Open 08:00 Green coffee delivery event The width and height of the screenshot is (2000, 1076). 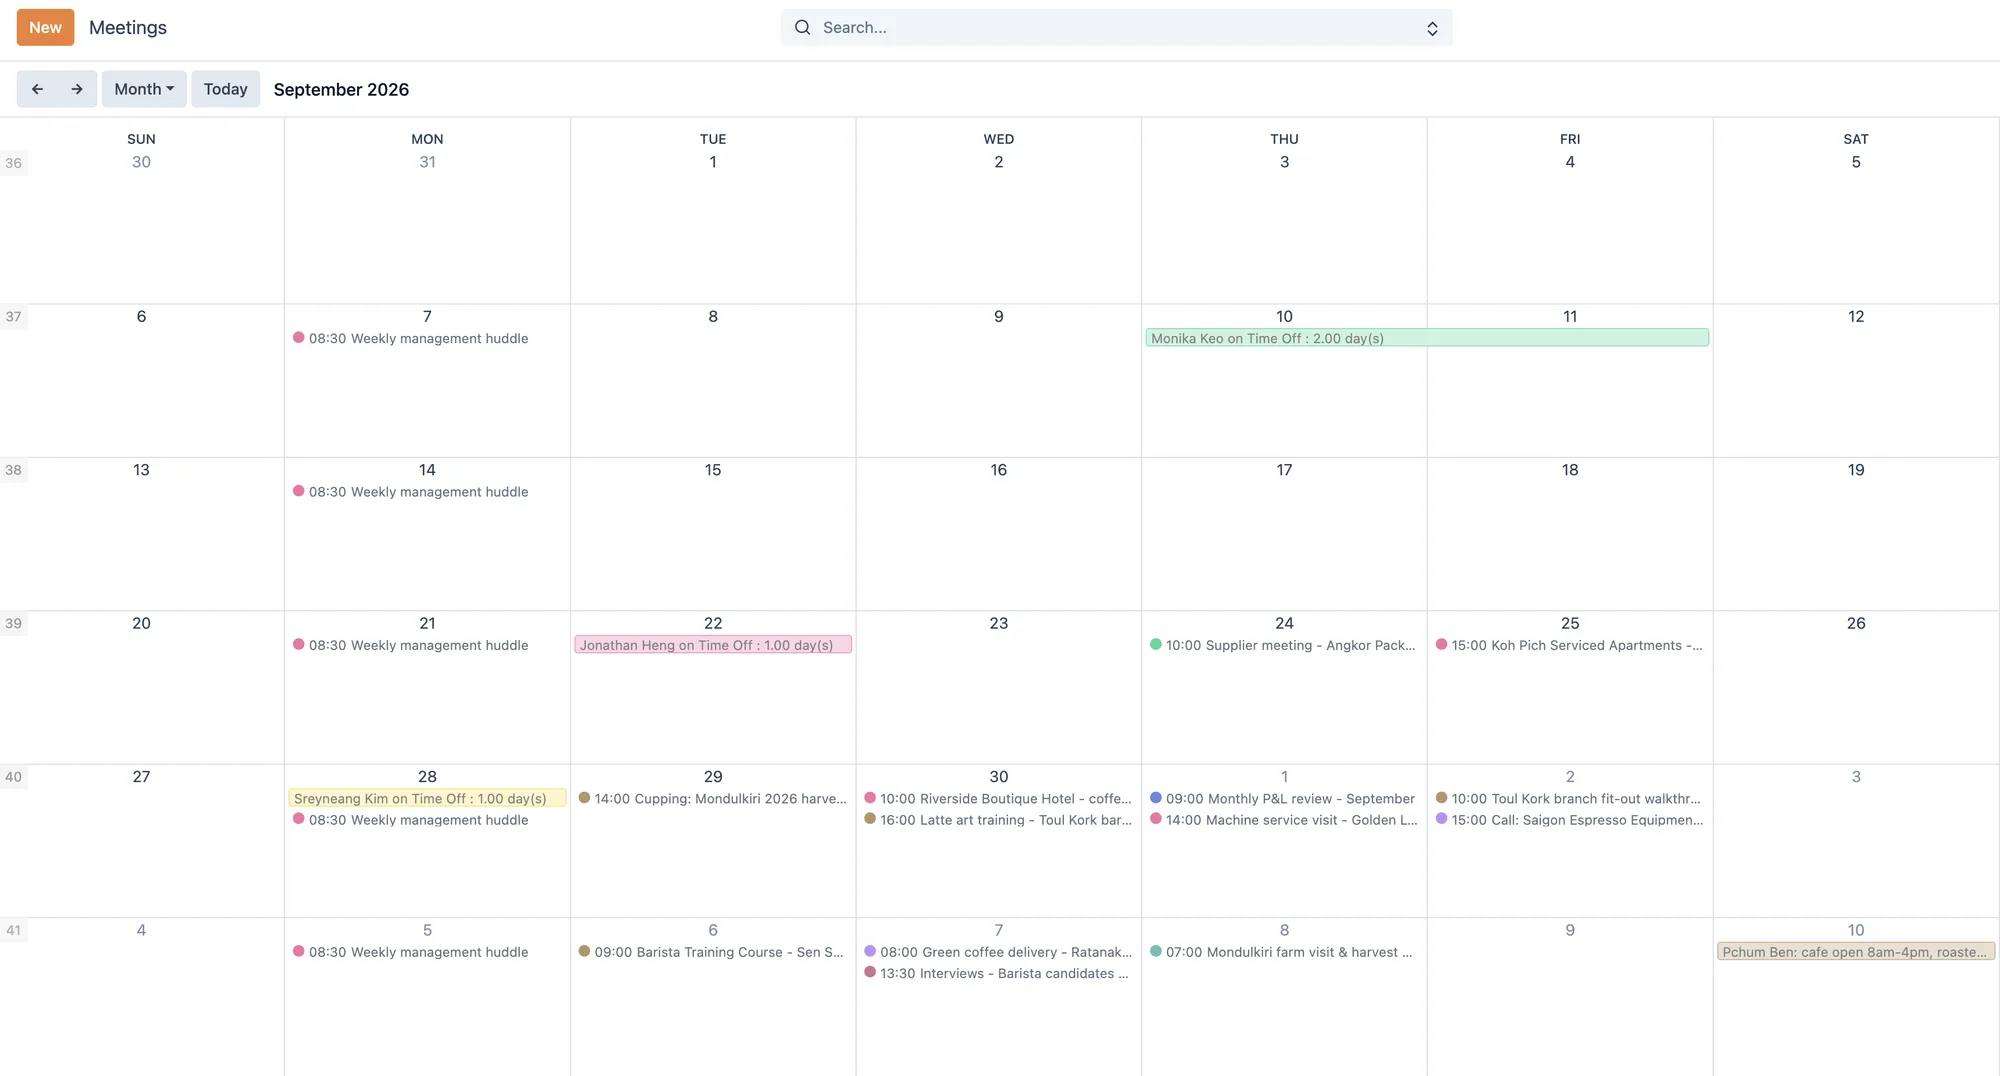998,952
